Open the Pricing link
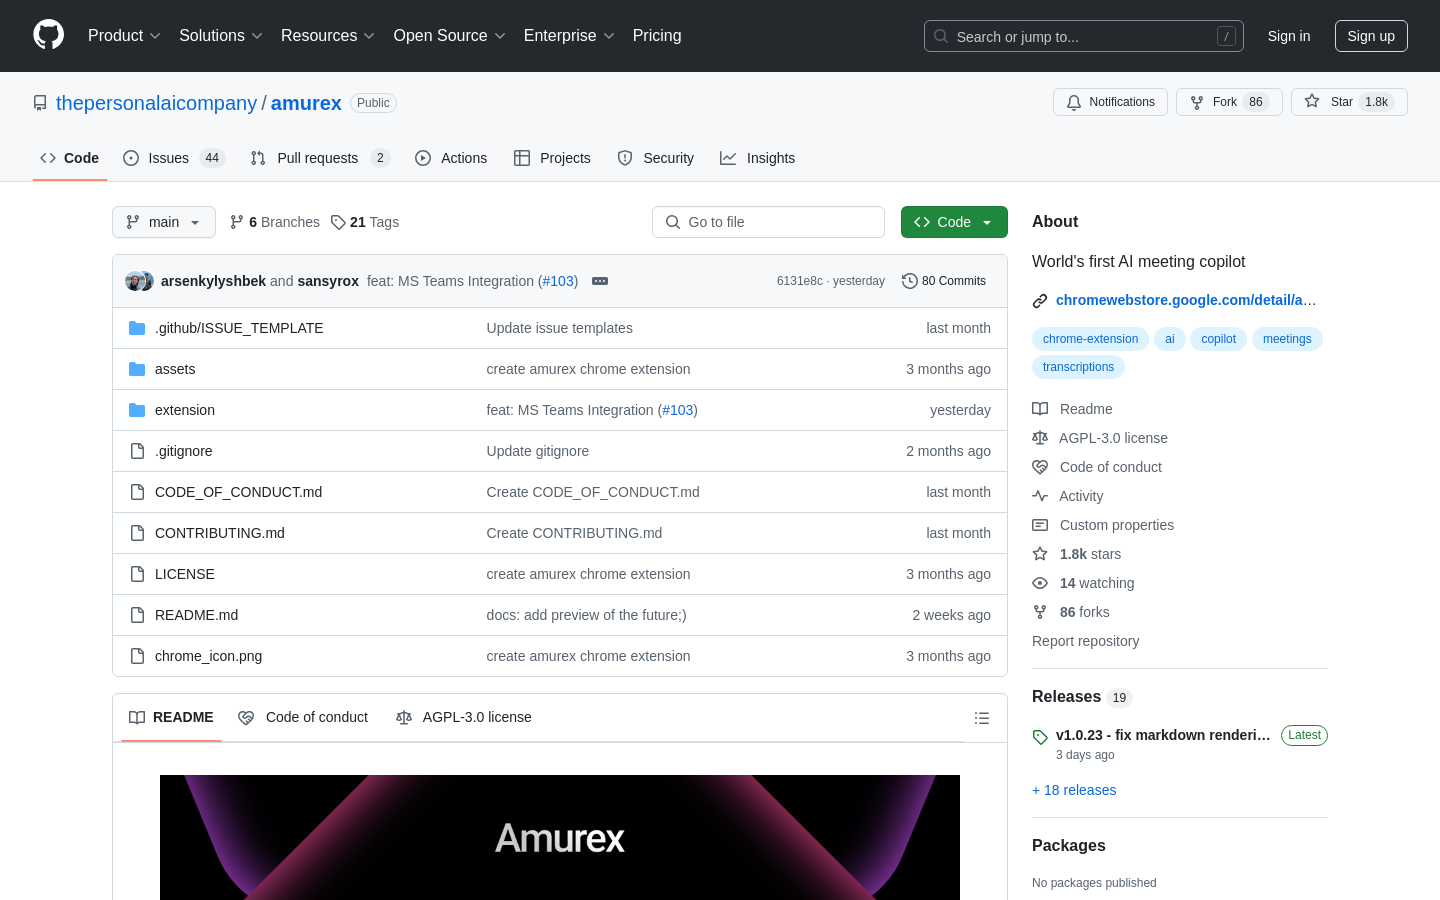 [x=657, y=36]
